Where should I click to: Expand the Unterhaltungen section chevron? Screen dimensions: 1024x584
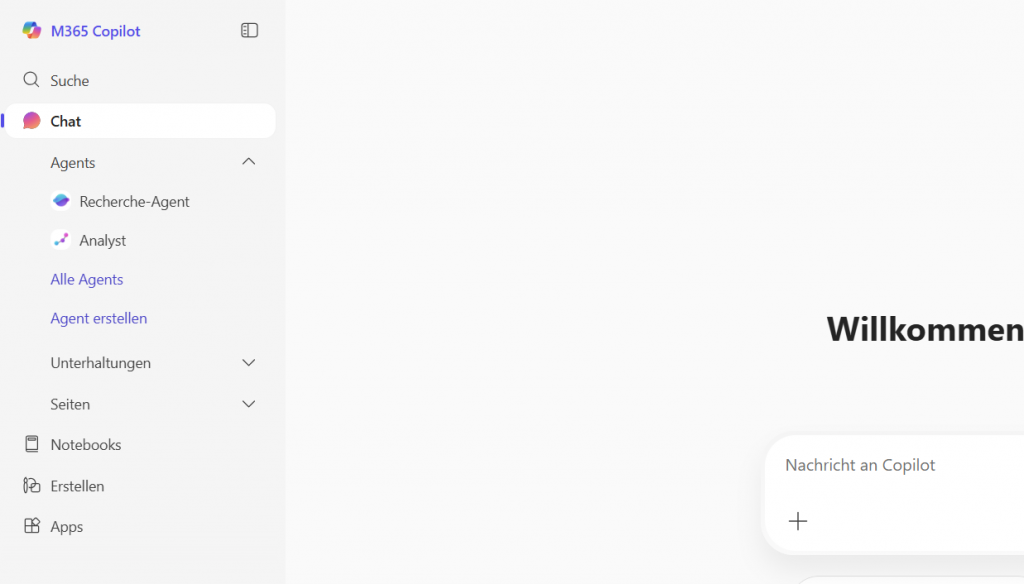coord(249,363)
